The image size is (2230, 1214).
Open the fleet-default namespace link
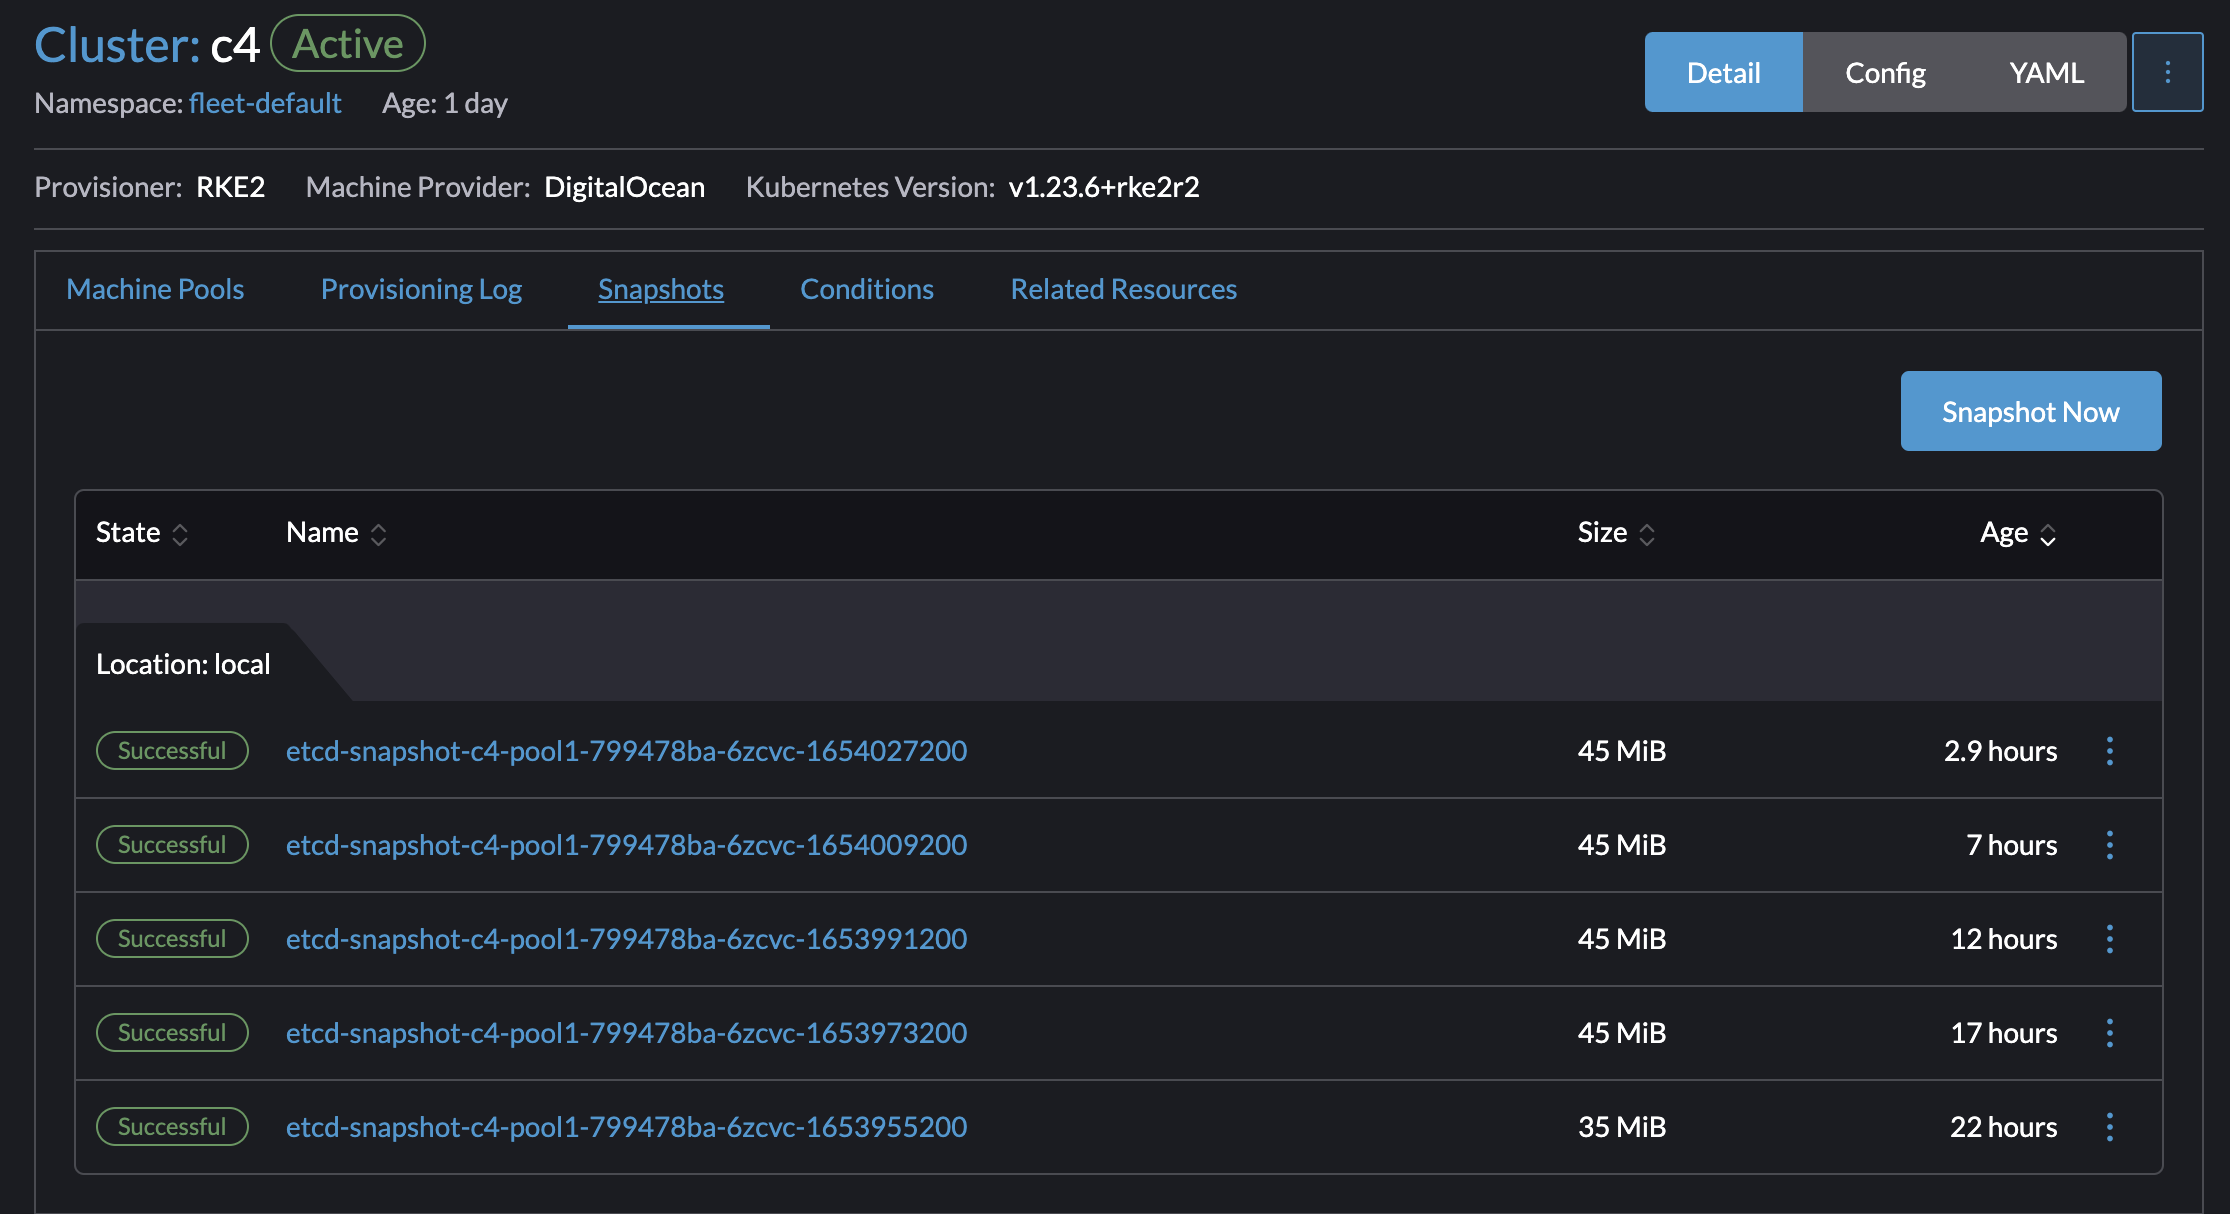(x=265, y=103)
